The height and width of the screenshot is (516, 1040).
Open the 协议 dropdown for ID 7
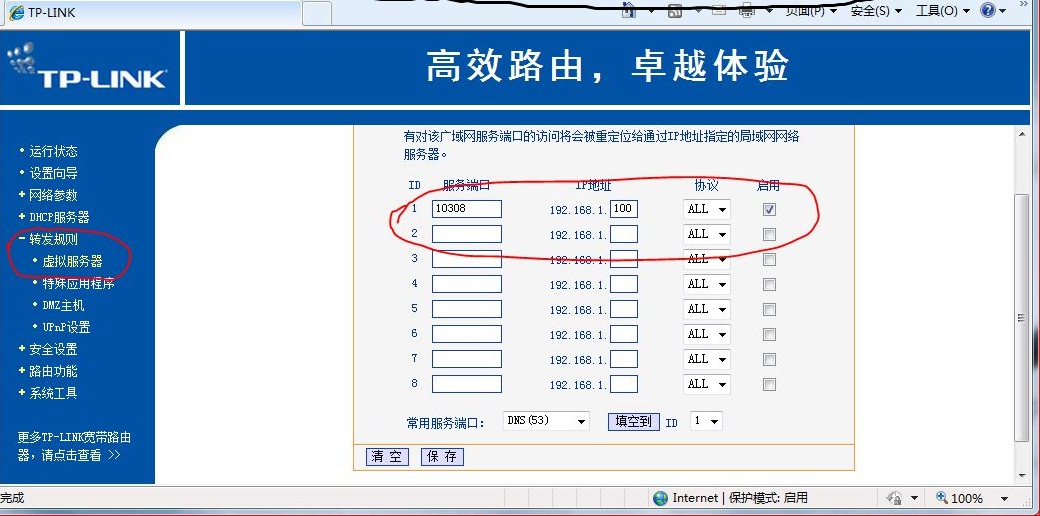click(706, 359)
